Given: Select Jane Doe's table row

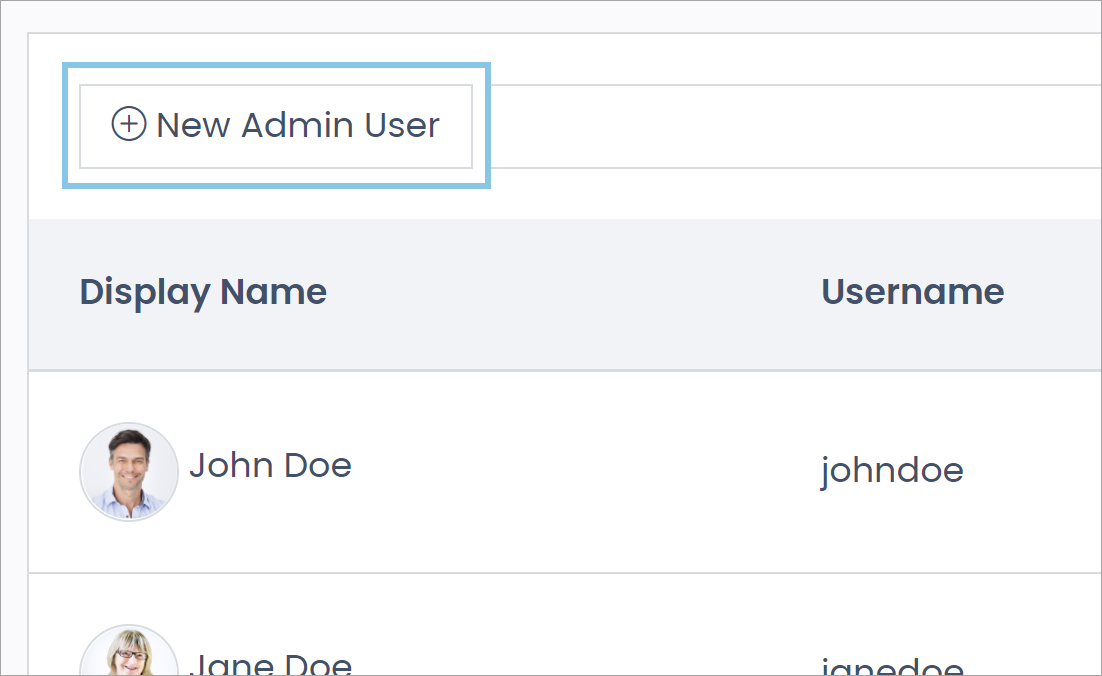Looking at the screenshot, I should (550, 655).
